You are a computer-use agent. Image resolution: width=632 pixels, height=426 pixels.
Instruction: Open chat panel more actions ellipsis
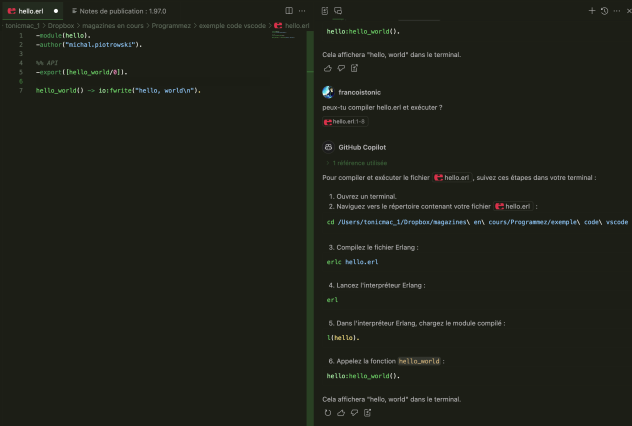click(616, 10)
